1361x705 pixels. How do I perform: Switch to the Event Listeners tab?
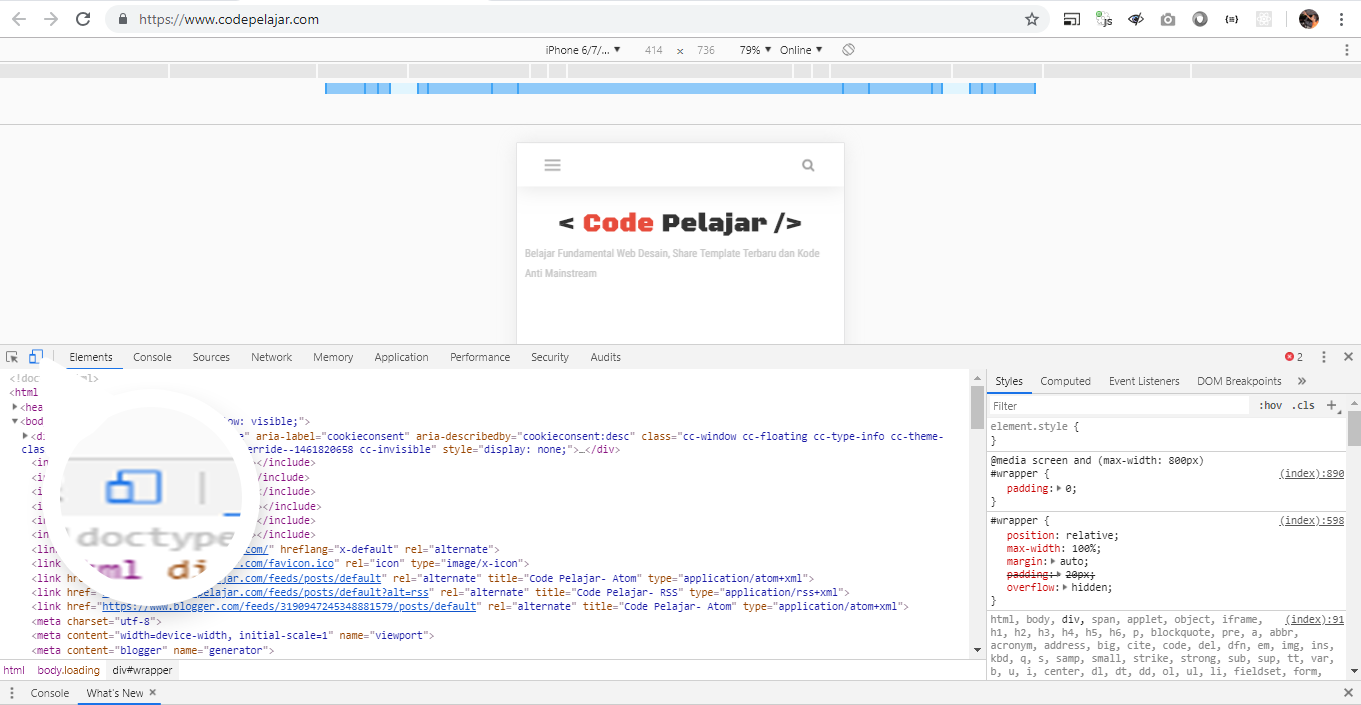click(1144, 381)
